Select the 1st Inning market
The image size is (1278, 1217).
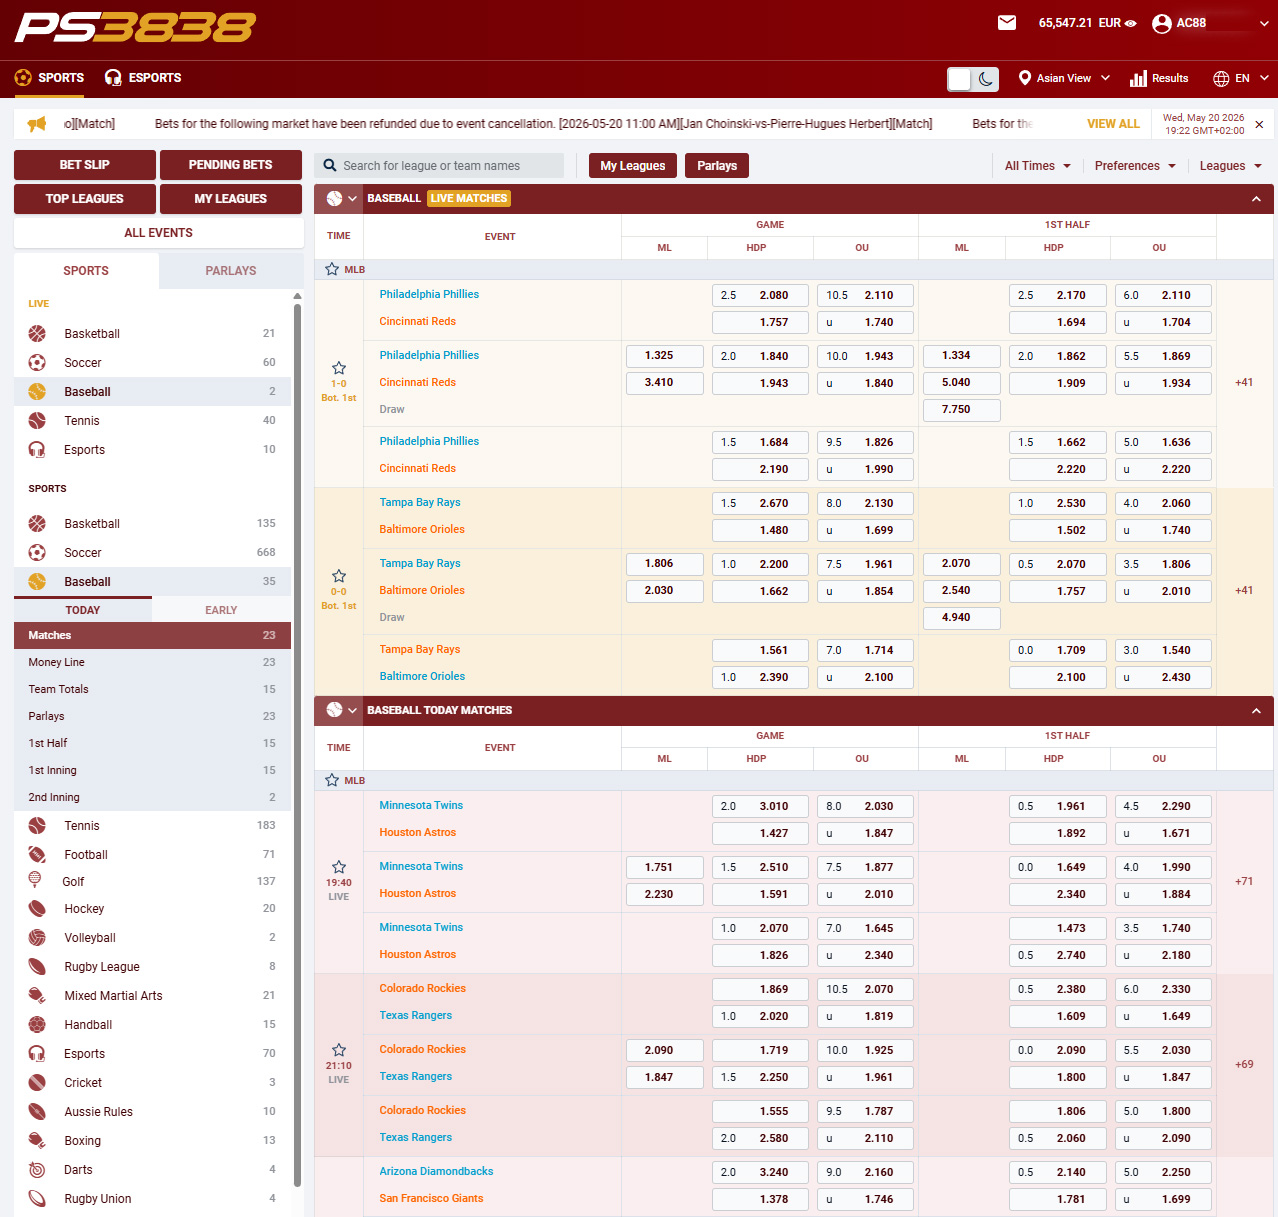152,770
